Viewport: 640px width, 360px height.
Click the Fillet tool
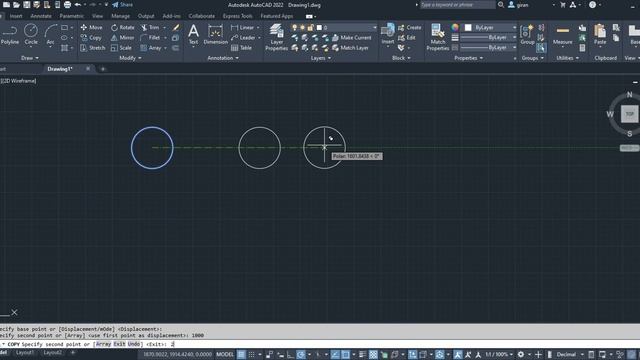[x=150, y=38]
